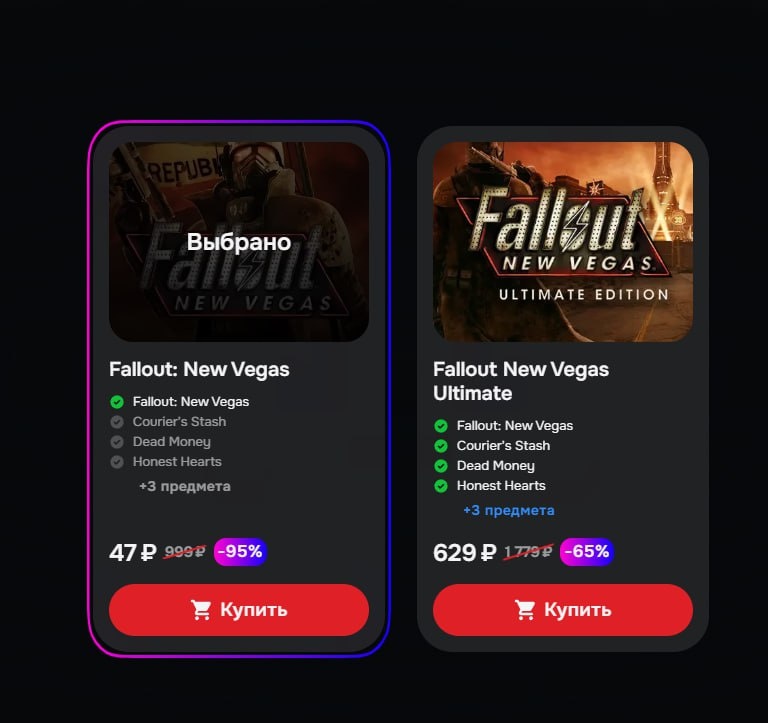Click gray check next to Dead Money in standard card
Viewport: 768px width, 723px height.
coord(117,442)
